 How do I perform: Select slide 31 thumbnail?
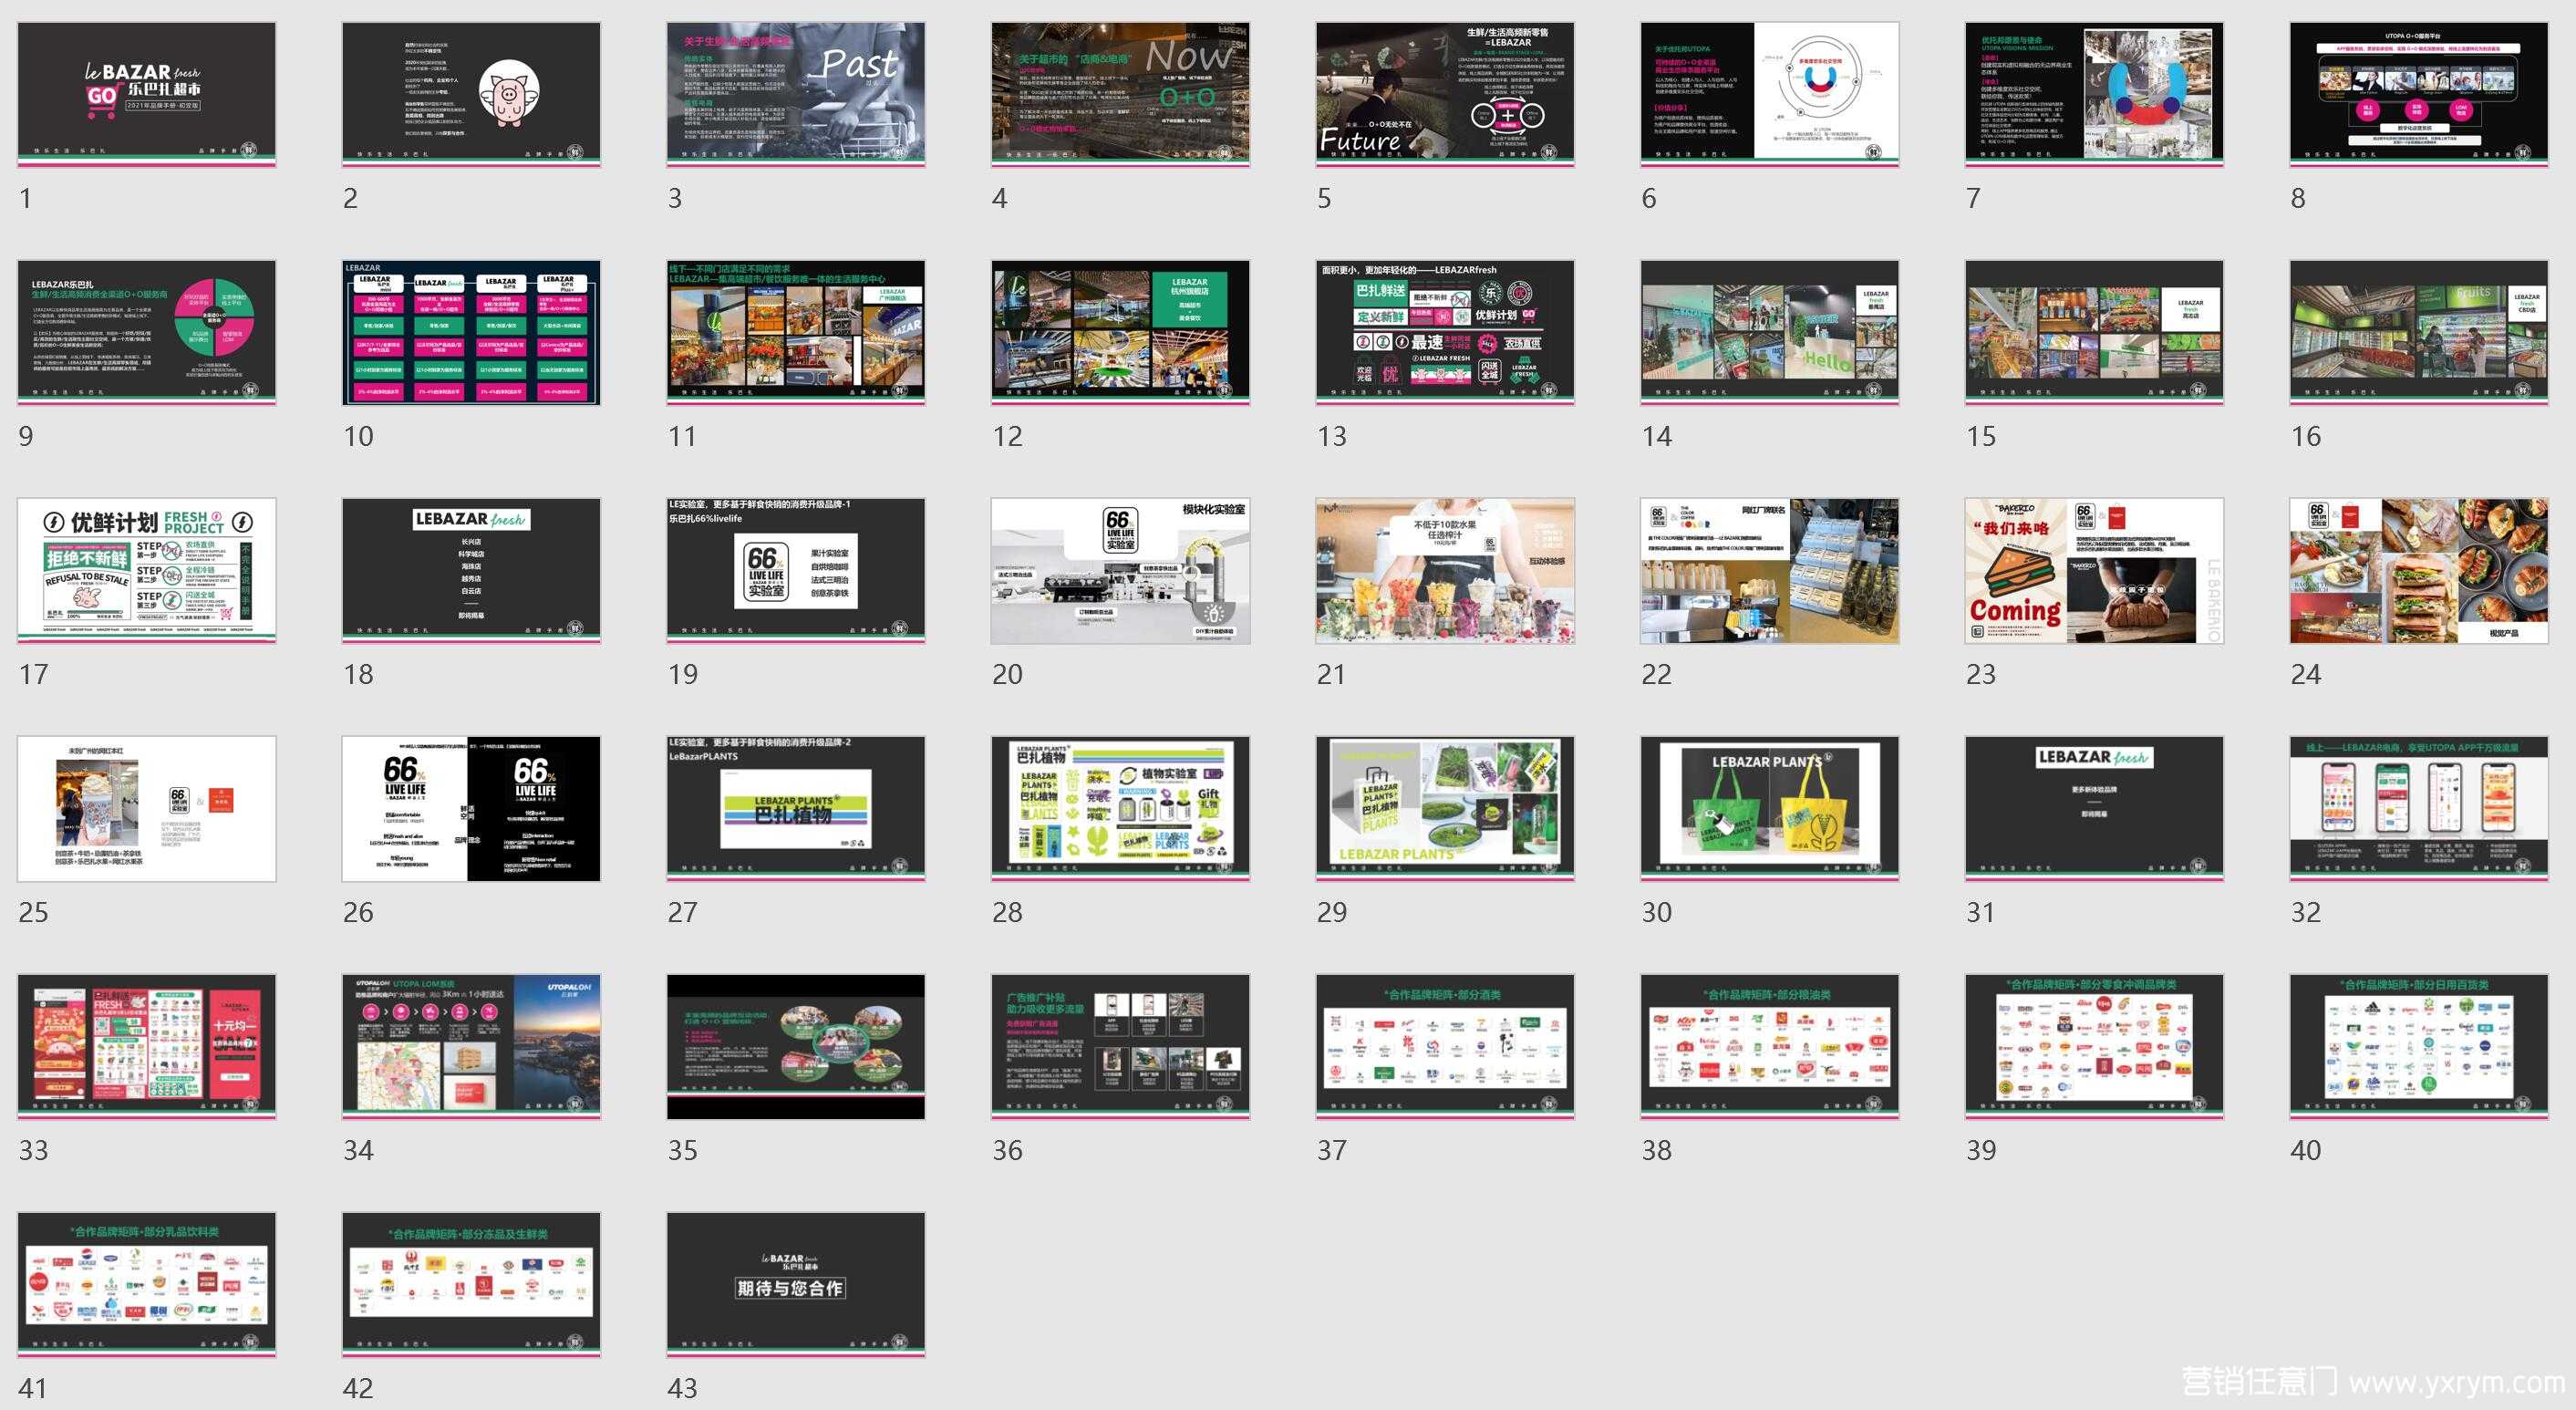click(2094, 808)
